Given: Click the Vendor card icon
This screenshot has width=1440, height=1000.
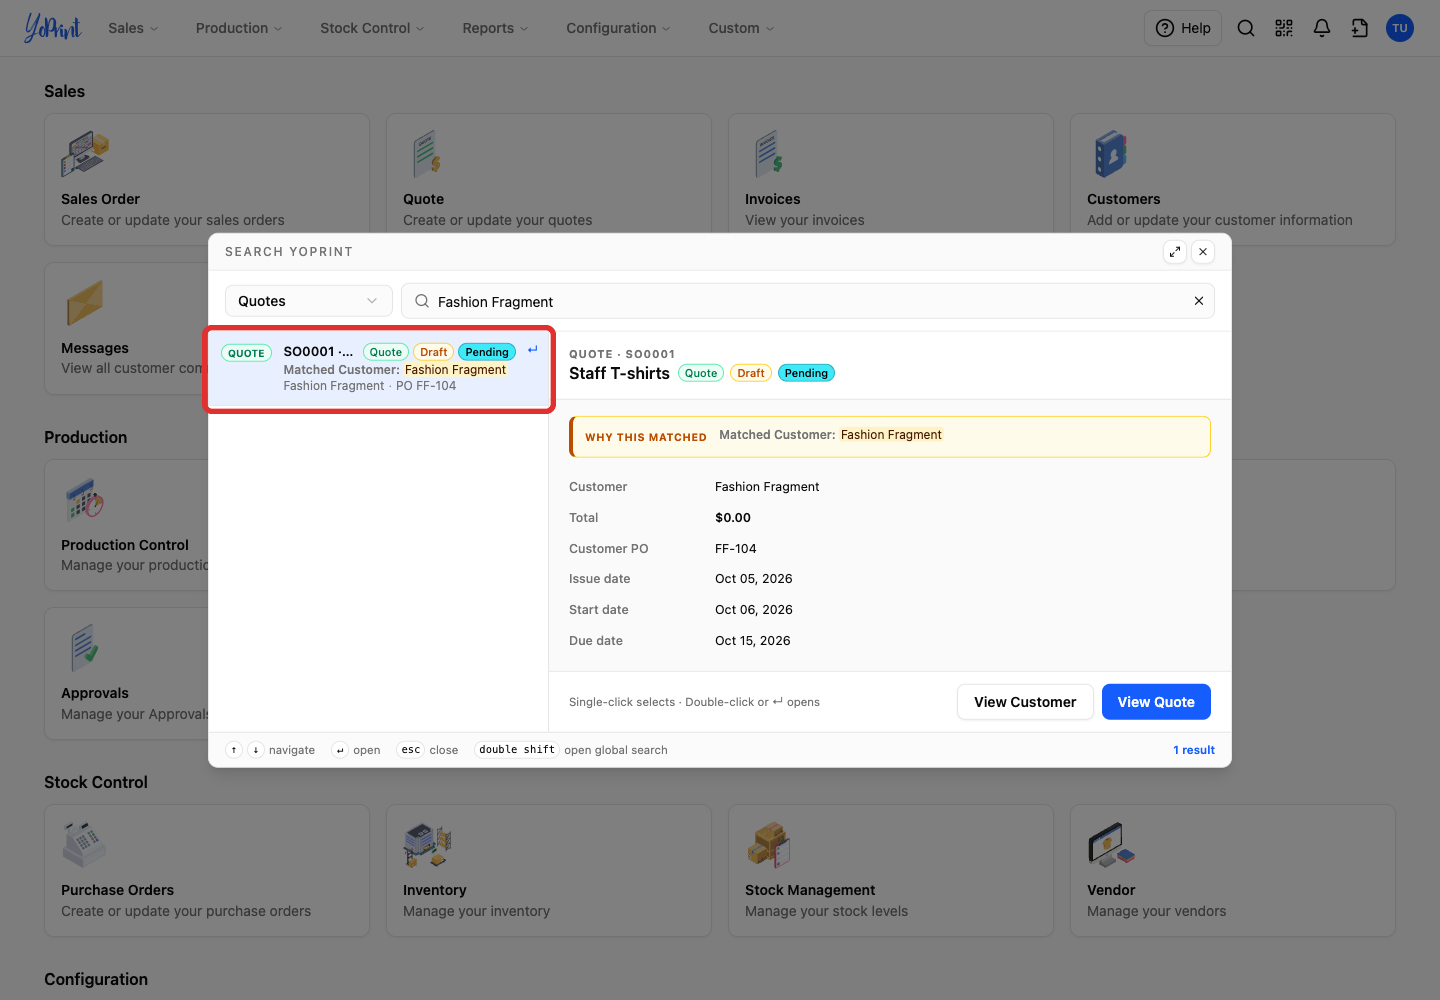Looking at the screenshot, I should (1111, 845).
